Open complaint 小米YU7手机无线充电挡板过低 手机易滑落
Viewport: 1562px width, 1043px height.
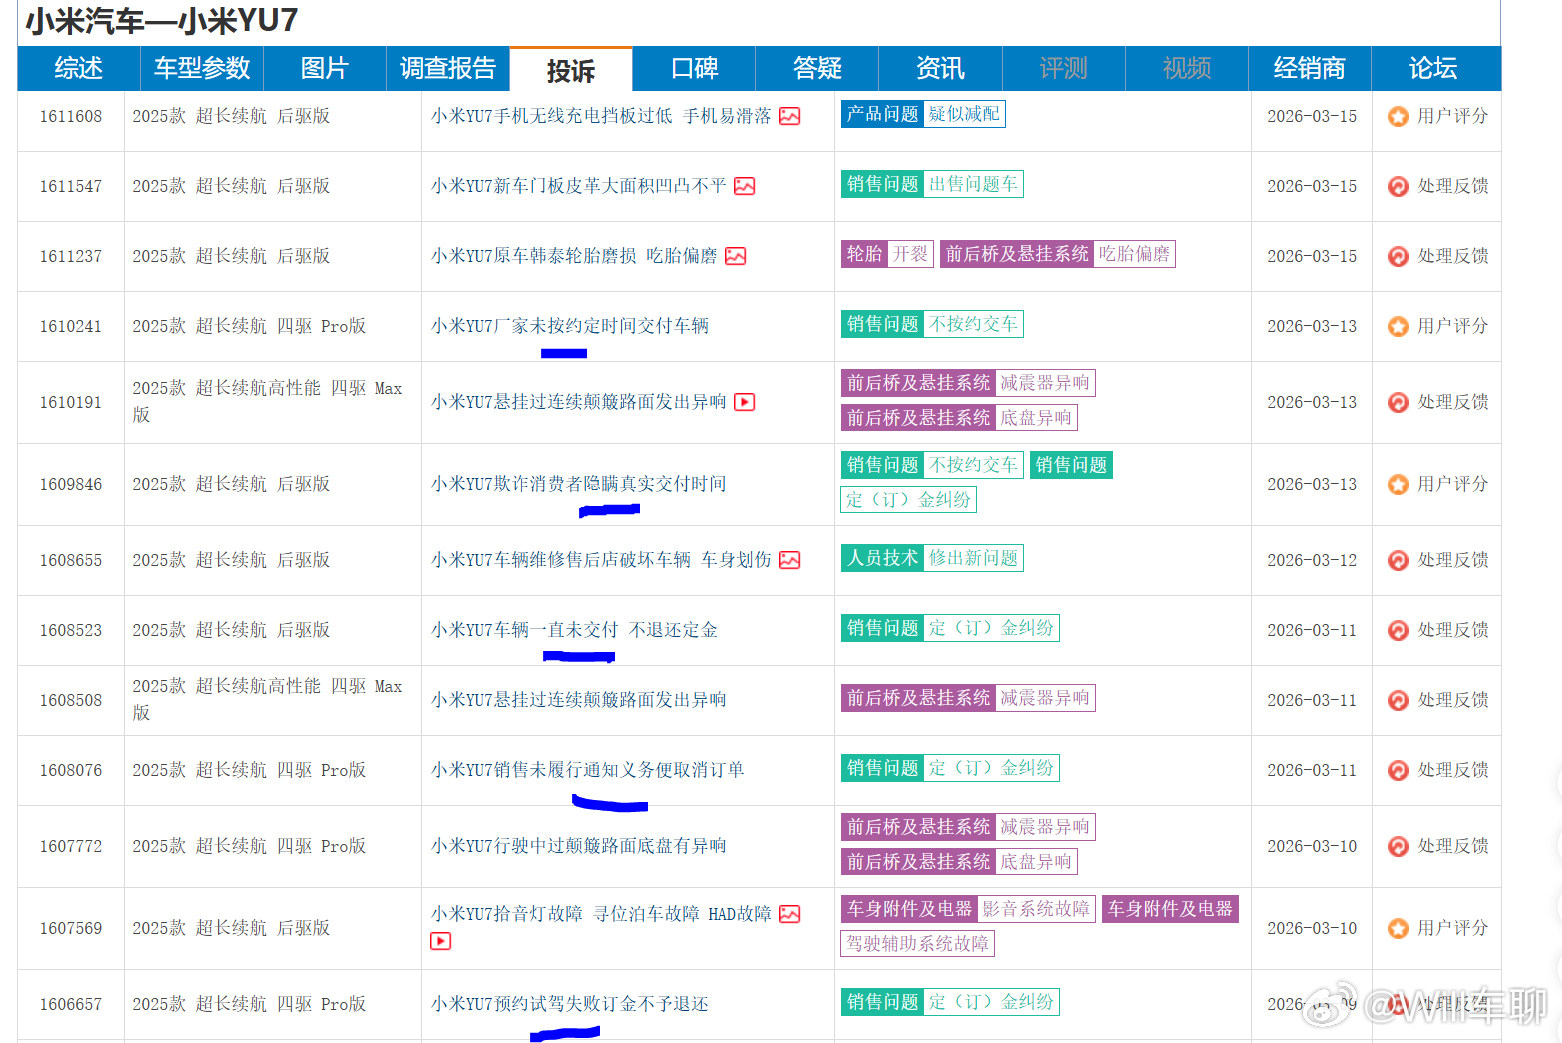[x=601, y=116]
